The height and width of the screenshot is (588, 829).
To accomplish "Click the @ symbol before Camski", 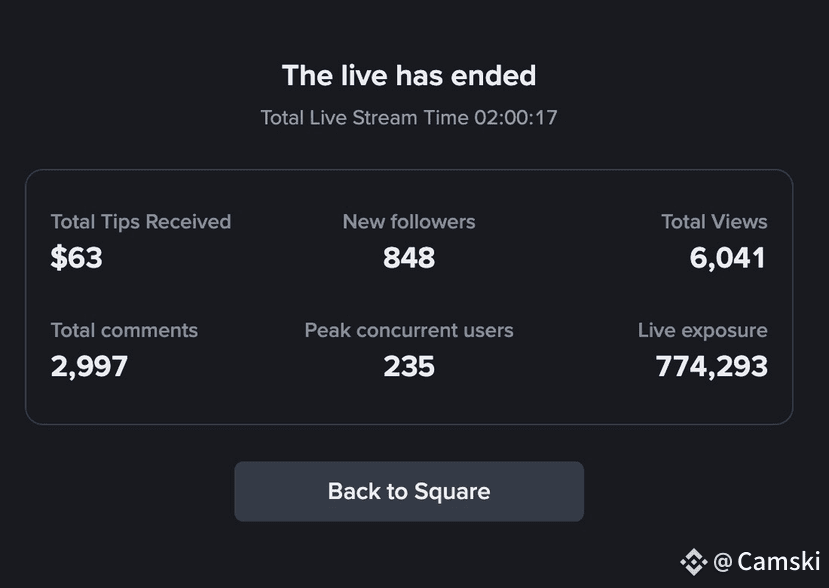I will tap(723, 562).
